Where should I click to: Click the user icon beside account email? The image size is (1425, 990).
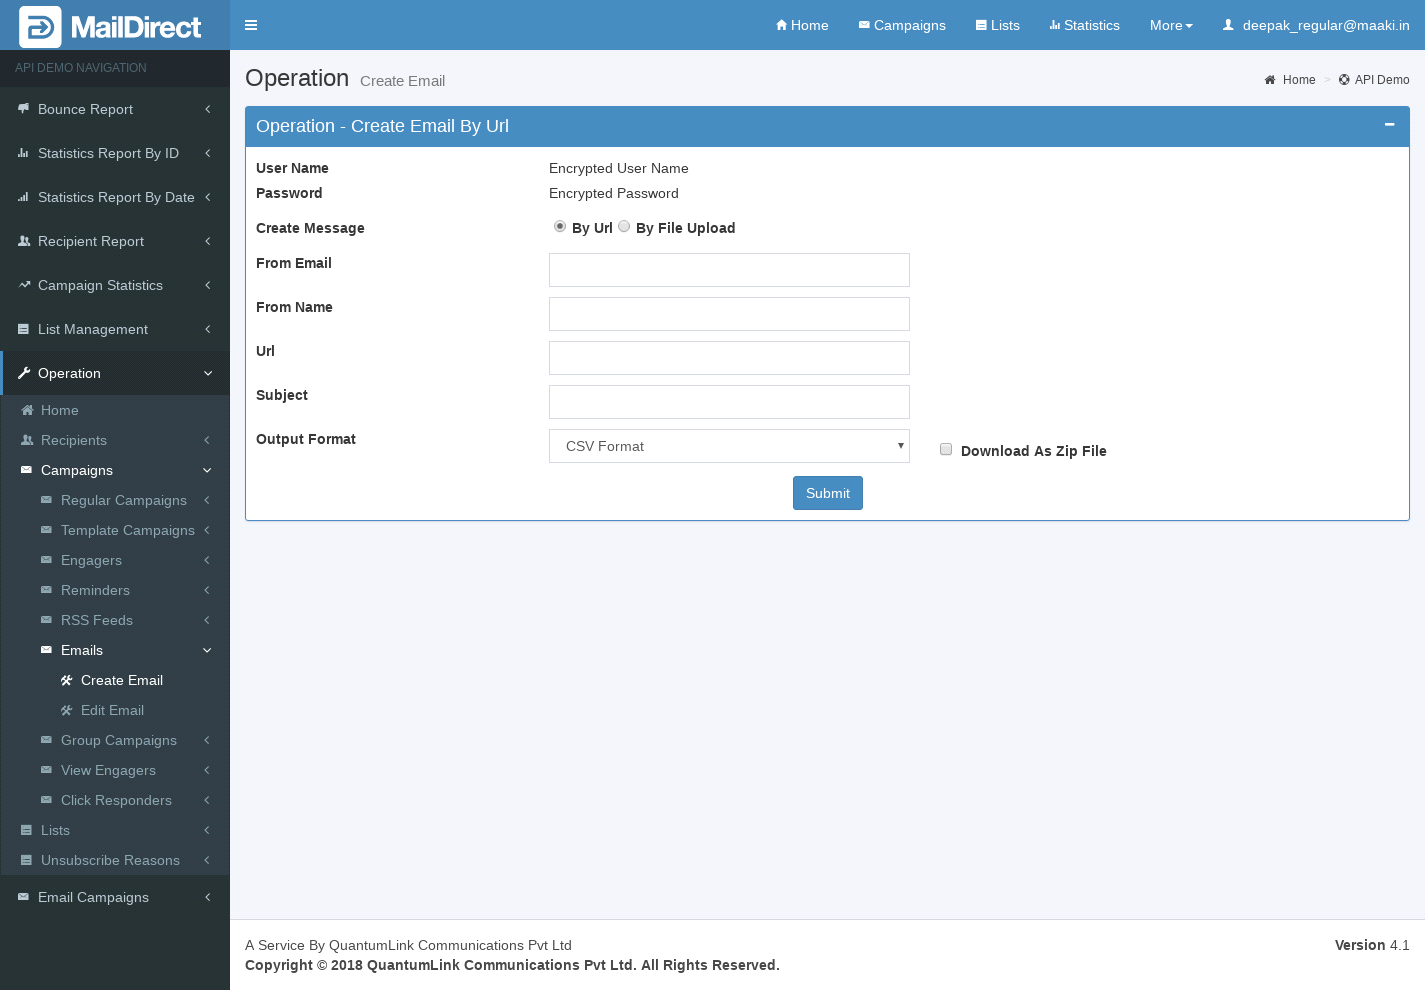point(1228,25)
